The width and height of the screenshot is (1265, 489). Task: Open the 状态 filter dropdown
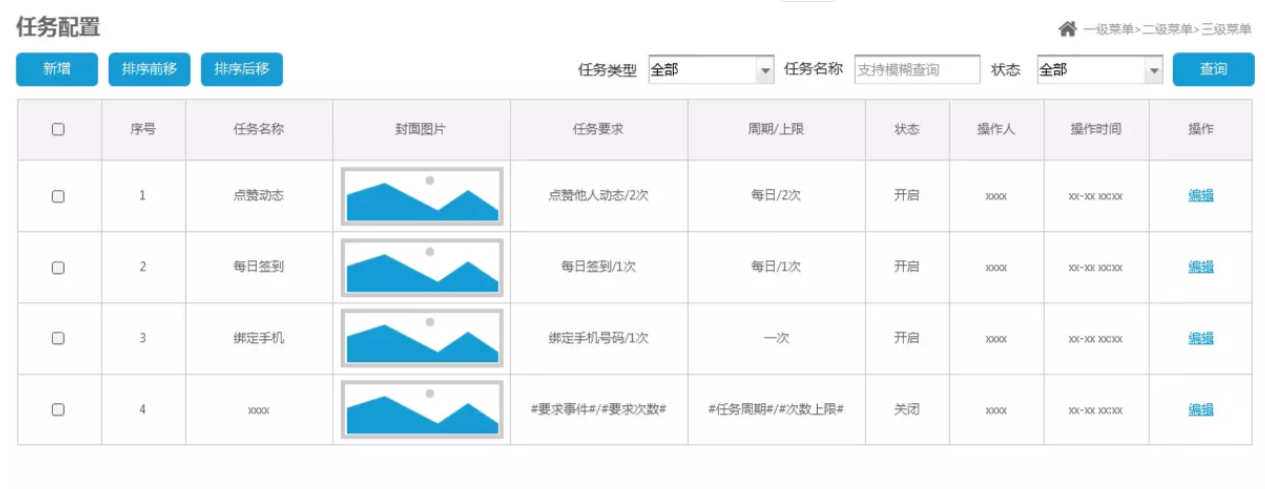pos(1100,70)
